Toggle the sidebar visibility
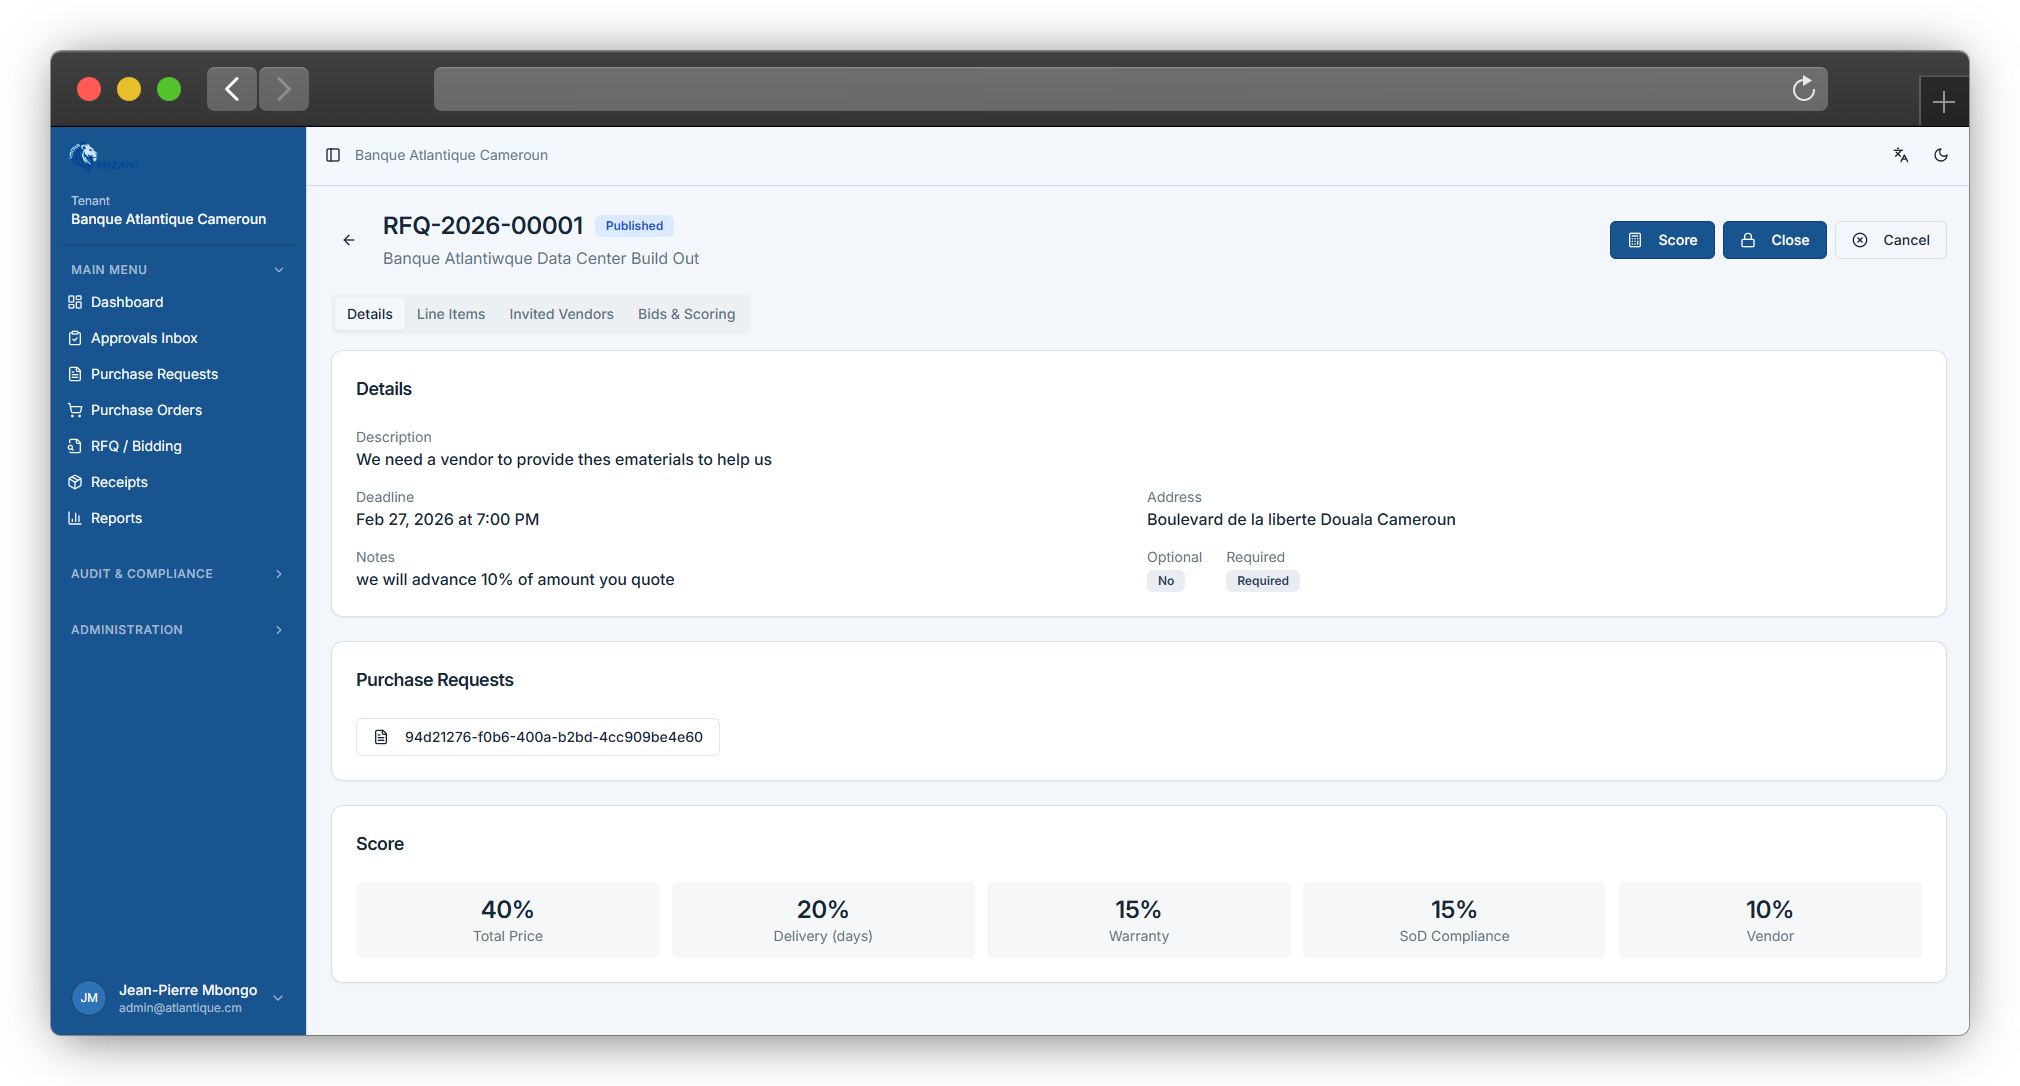The image size is (2020, 1086). coord(333,155)
